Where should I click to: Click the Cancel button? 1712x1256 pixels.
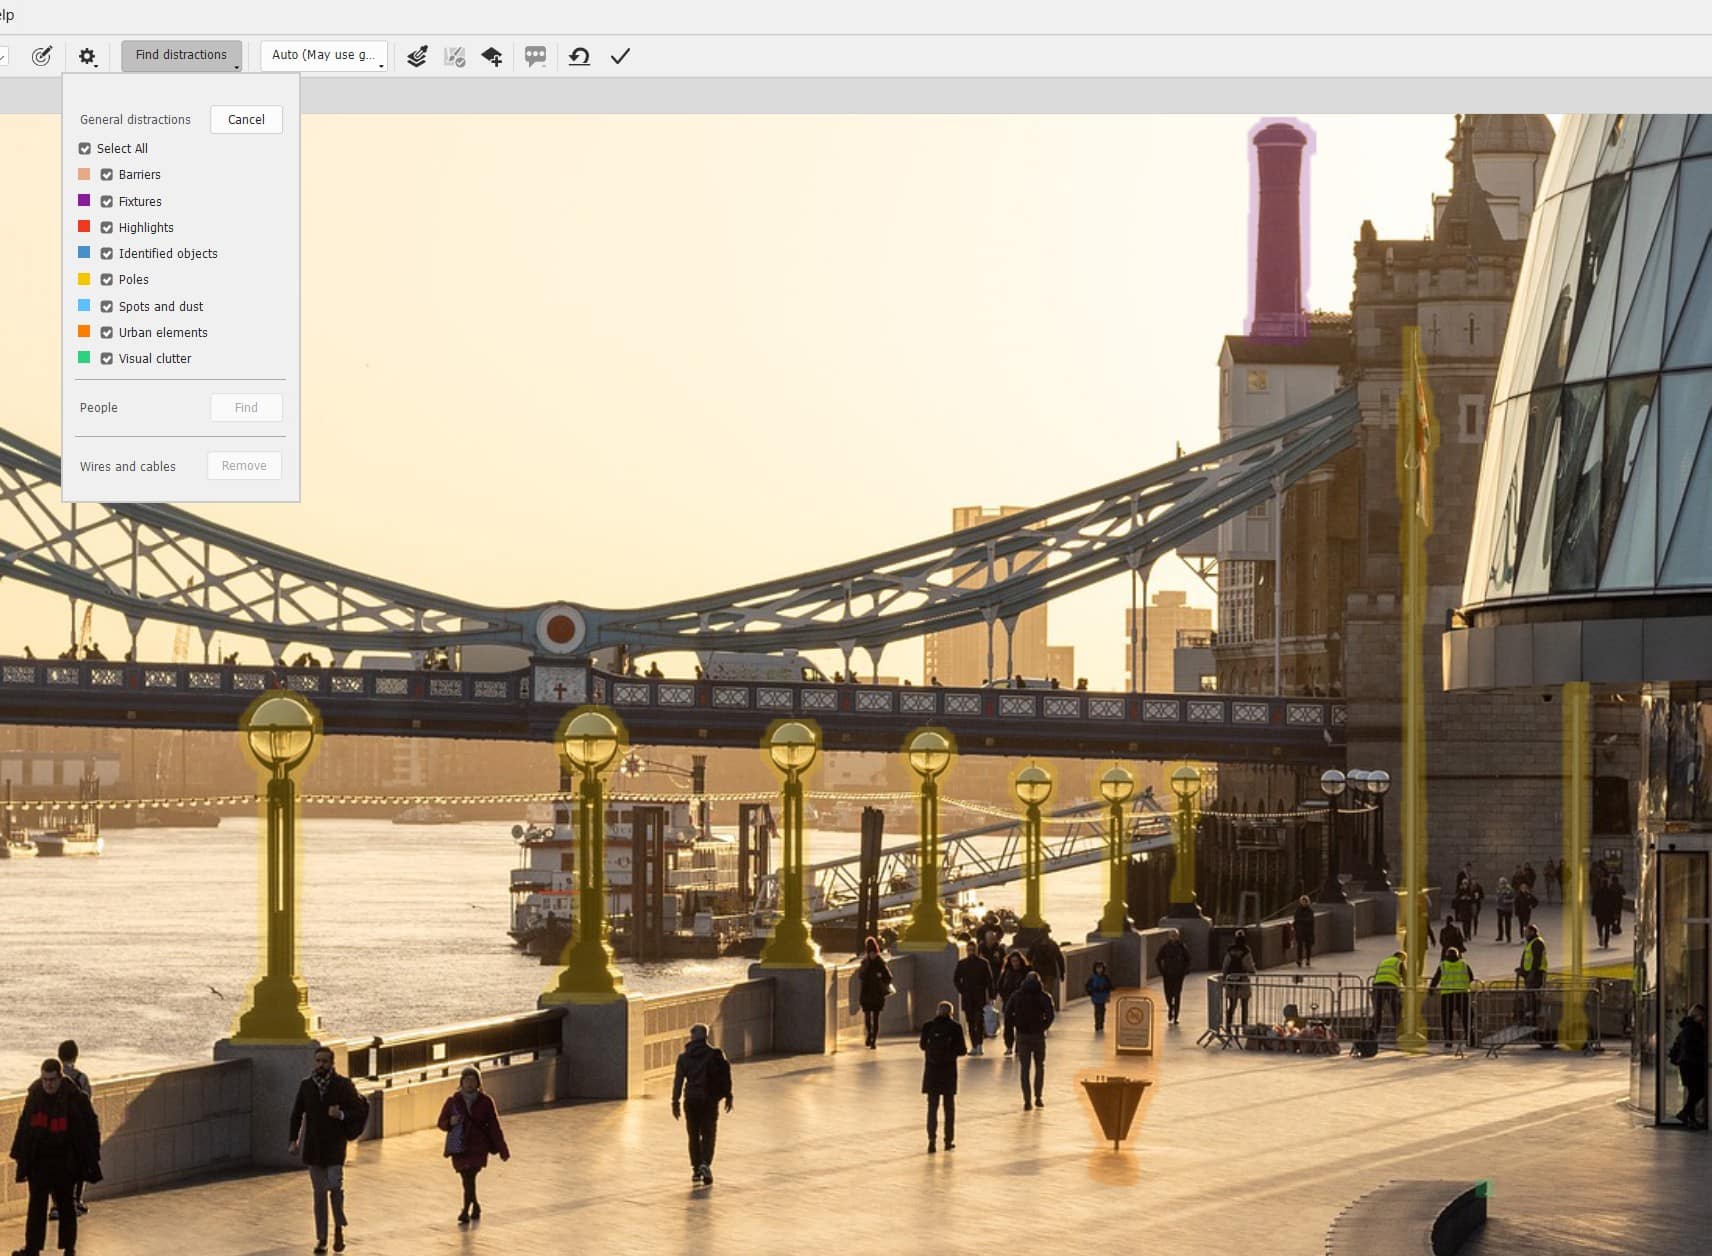click(246, 119)
